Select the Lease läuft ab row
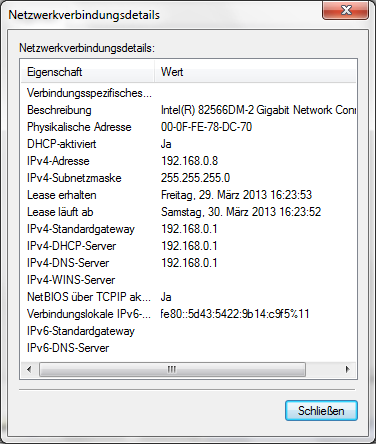 point(189,212)
